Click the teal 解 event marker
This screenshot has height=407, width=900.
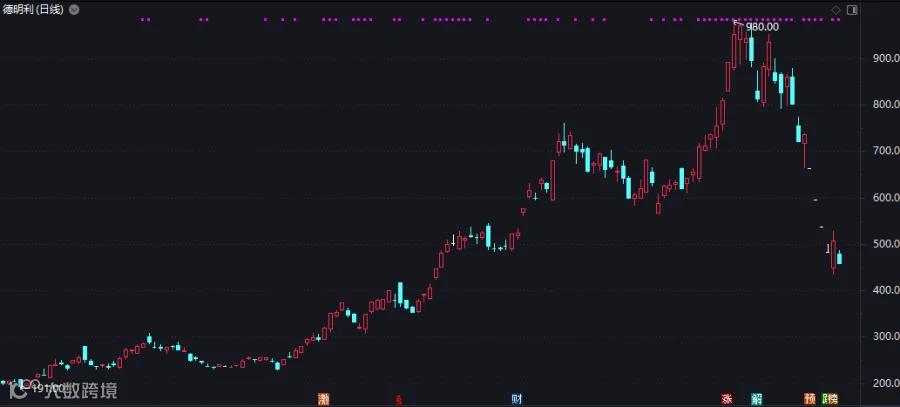pyautogui.click(x=757, y=399)
